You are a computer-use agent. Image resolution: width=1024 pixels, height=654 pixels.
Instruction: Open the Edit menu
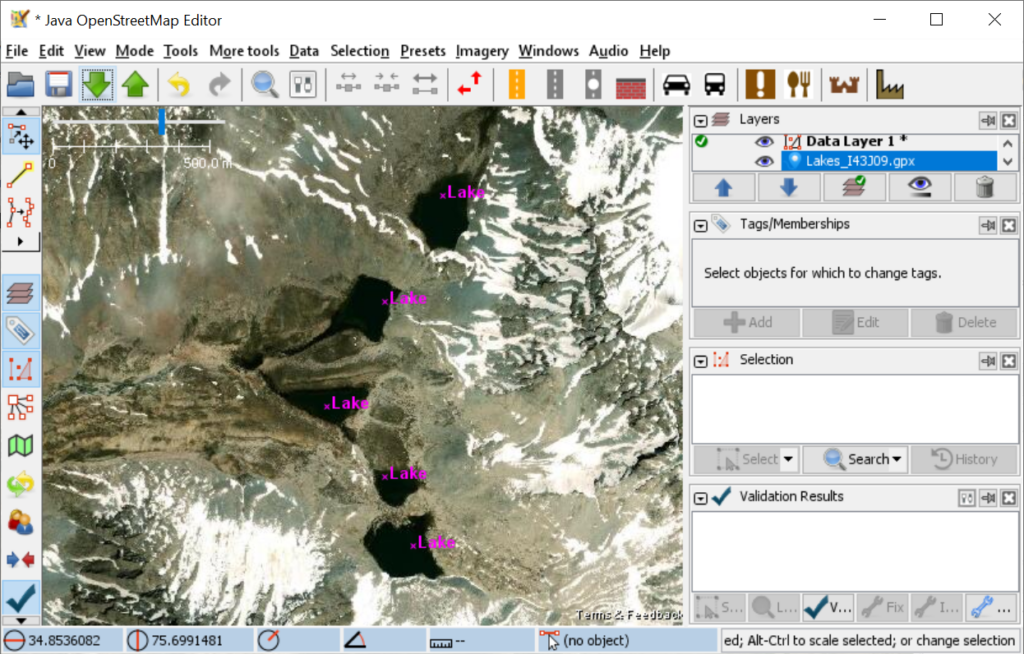click(x=51, y=51)
